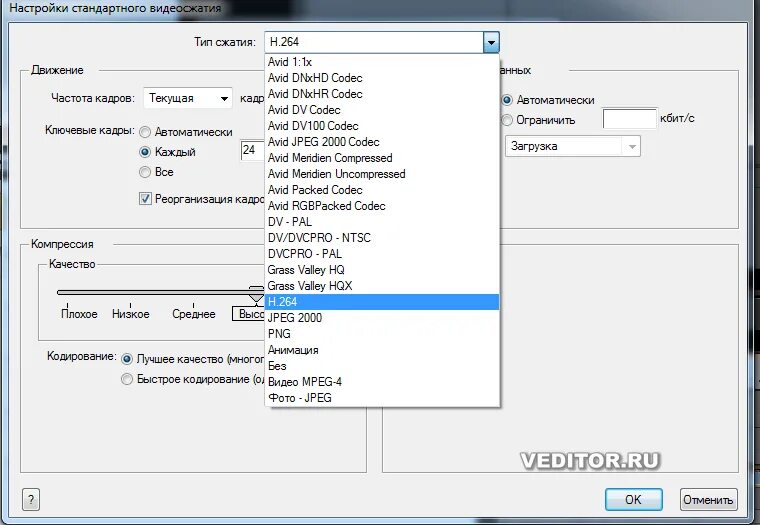The width and height of the screenshot is (760, 525).
Task: Select Быстрое кодирование radio
Action: point(127,379)
